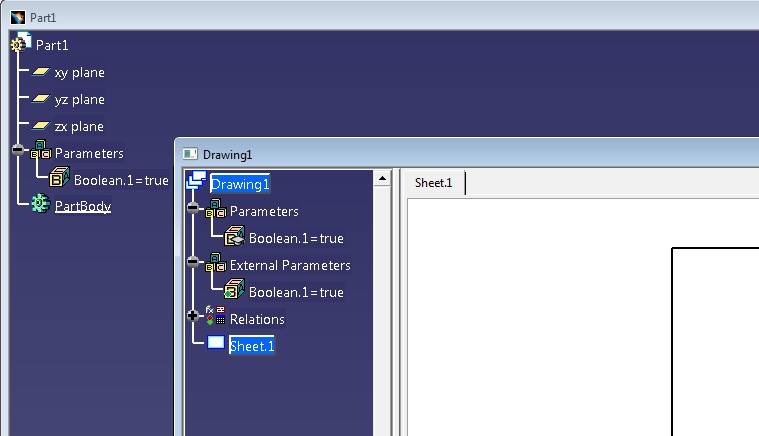Screen dimensions: 759x436
Task: Select 'Boolean.1=true' under Drawing1 Parameters
Action: pos(296,239)
